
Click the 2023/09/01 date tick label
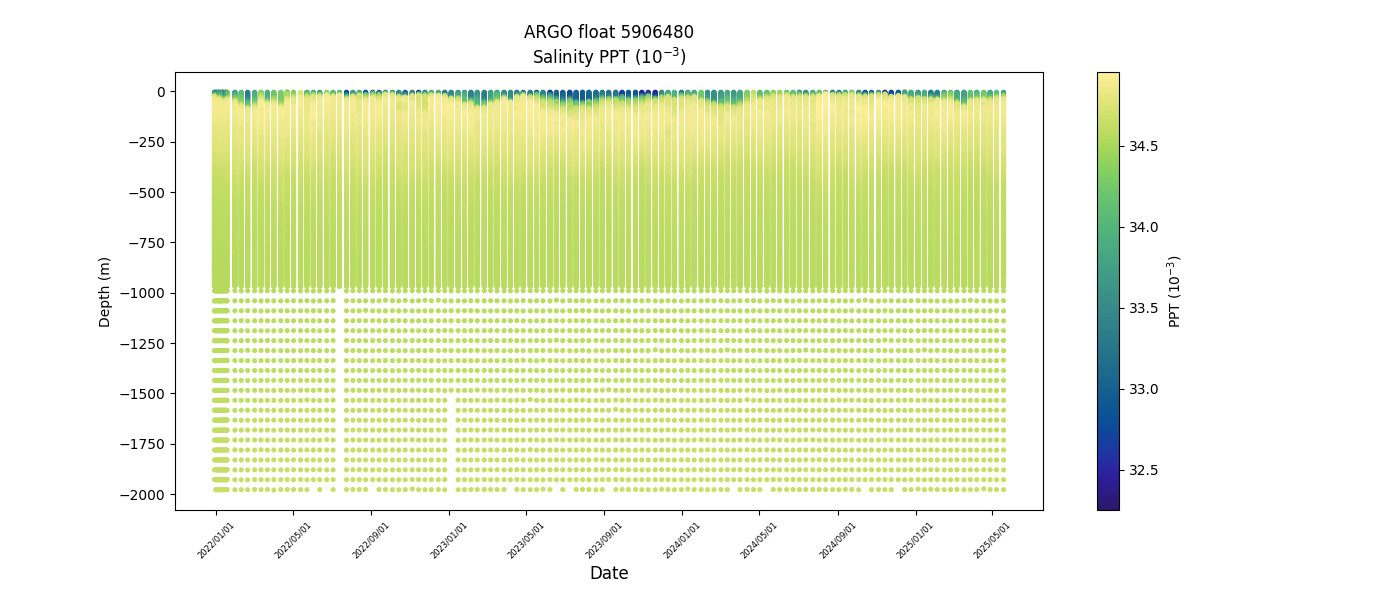point(604,540)
